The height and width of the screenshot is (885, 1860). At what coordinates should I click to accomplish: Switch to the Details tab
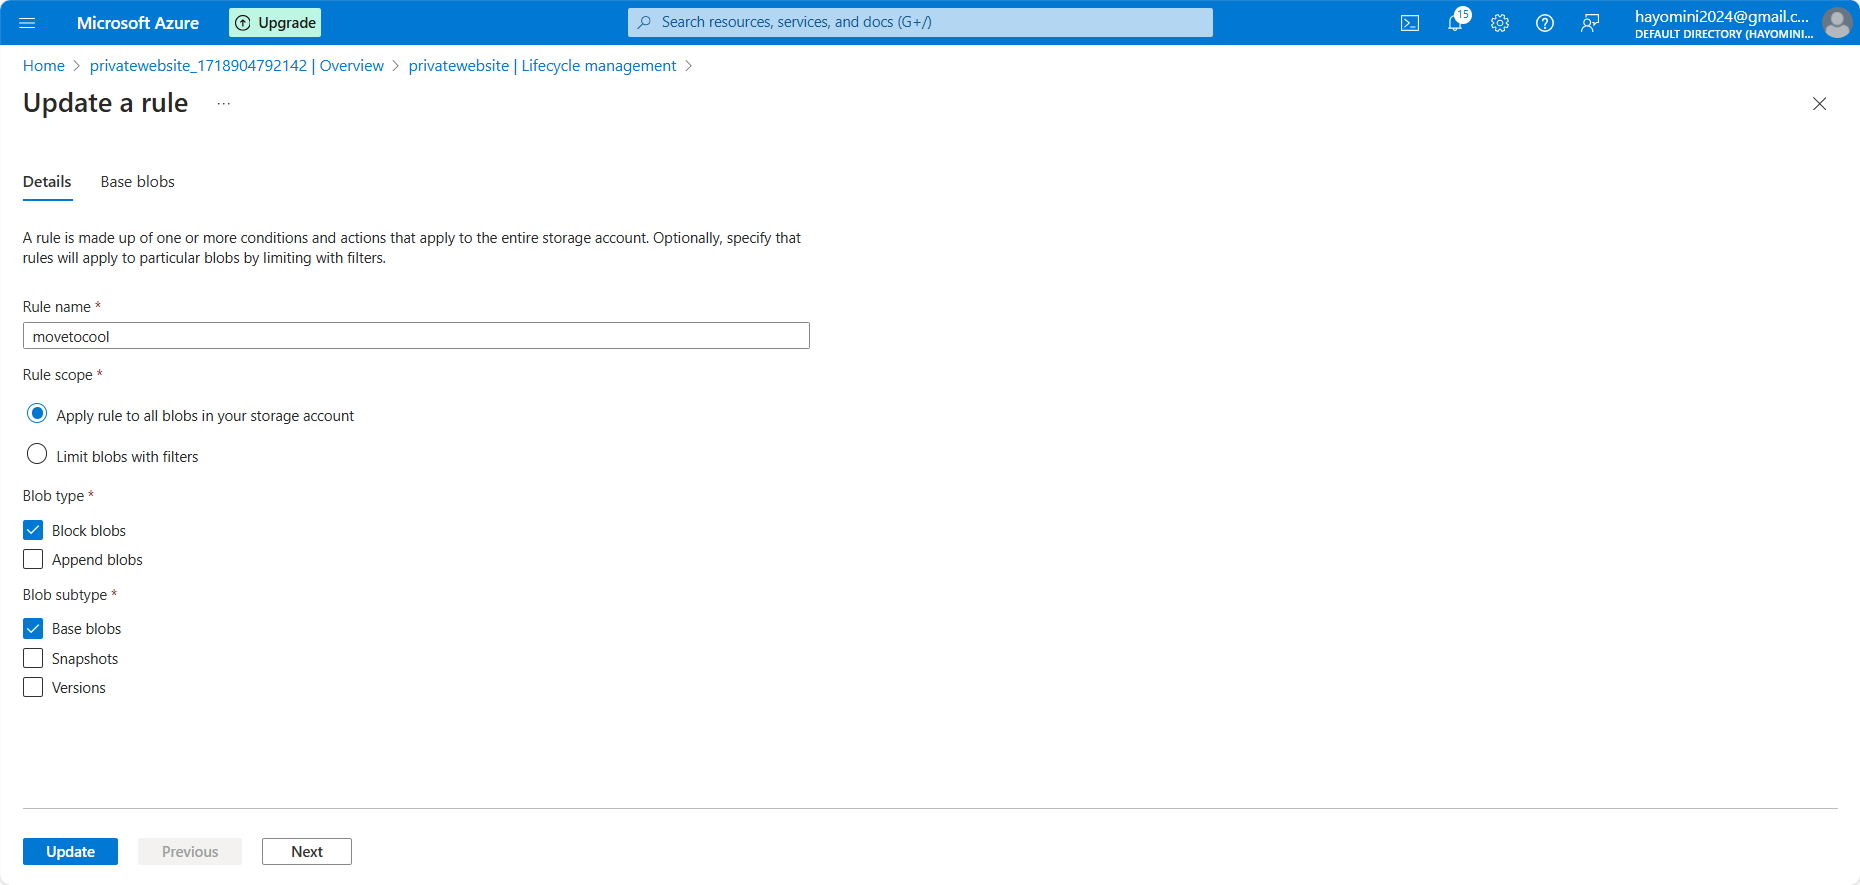pos(47,182)
